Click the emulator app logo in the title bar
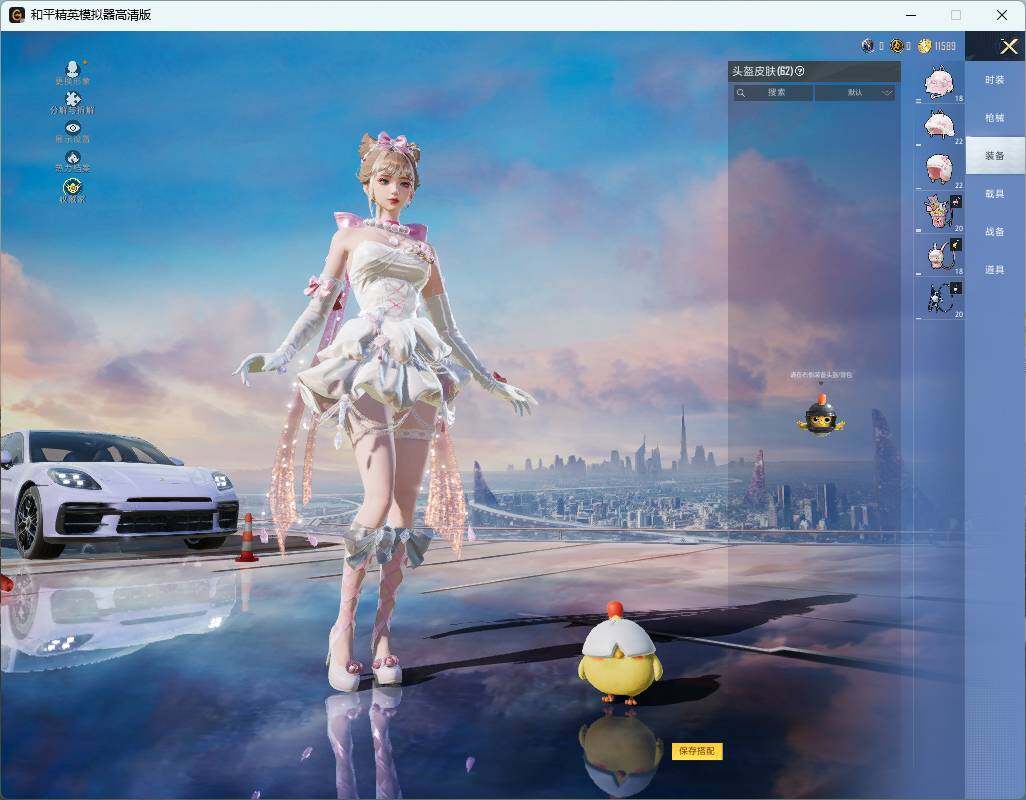The image size is (1026, 800). pyautogui.click(x=16, y=15)
